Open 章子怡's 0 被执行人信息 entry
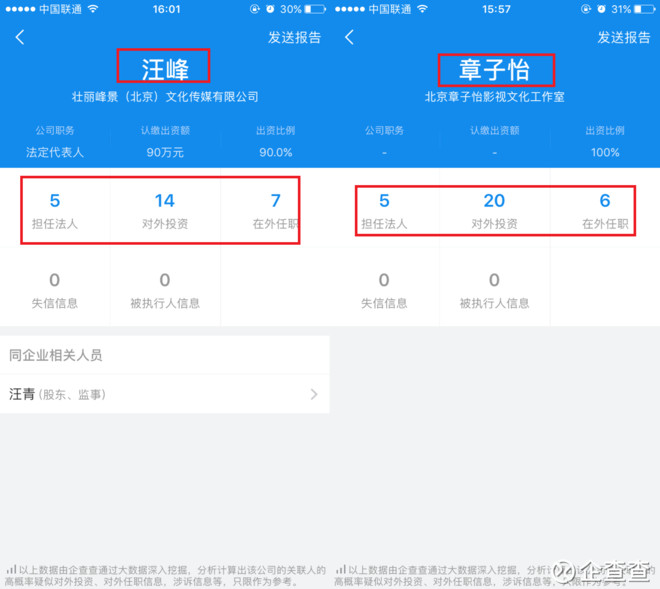Image resolution: width=660 pixels, height=589 pixels. point(494,291)
